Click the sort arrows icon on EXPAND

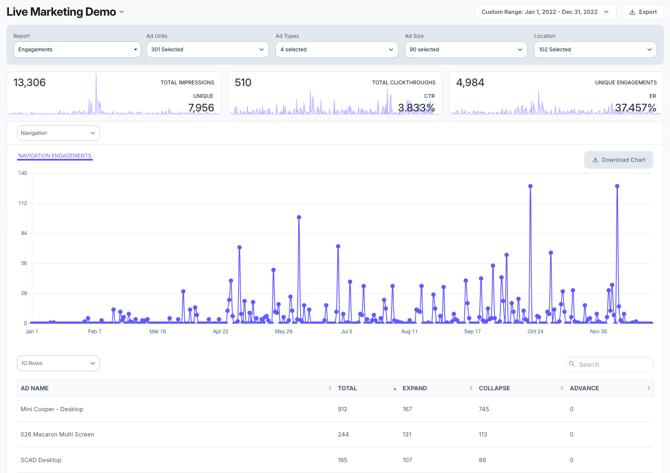471,388
